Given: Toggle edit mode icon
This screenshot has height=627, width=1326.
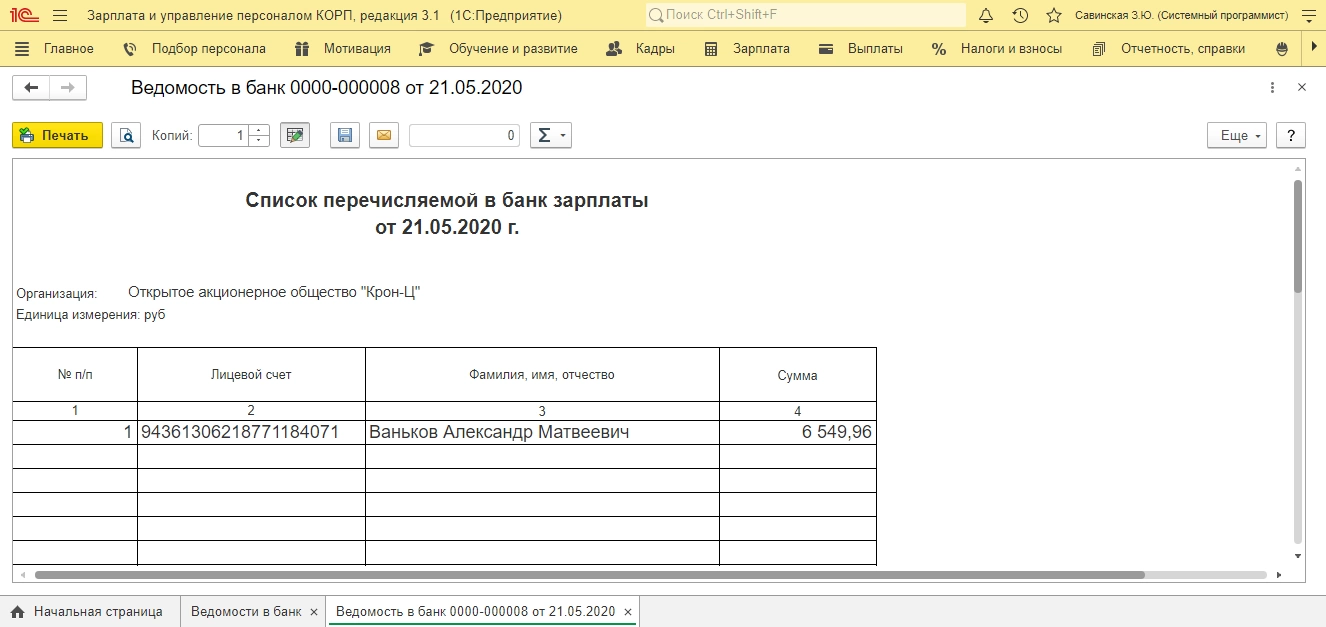Looking at the screenshot, I should (295, 135).
